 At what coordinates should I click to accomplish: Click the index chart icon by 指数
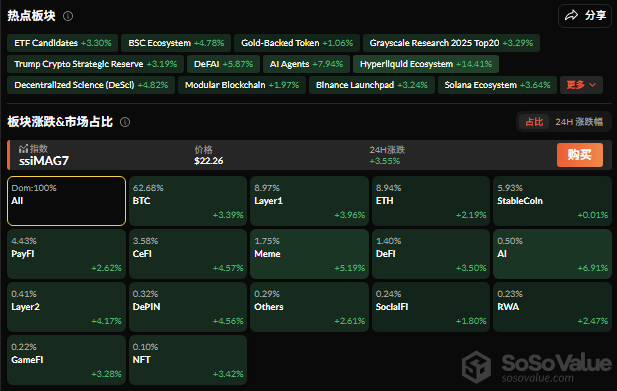23,149
